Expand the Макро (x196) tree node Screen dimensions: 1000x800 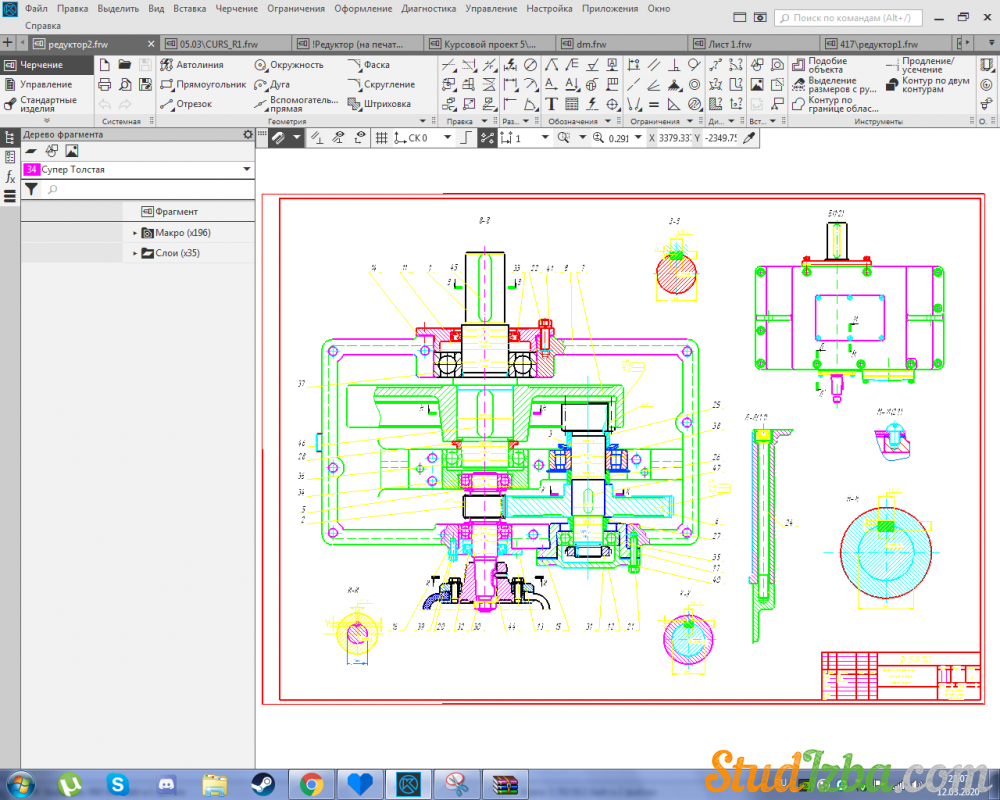(135, 233)
